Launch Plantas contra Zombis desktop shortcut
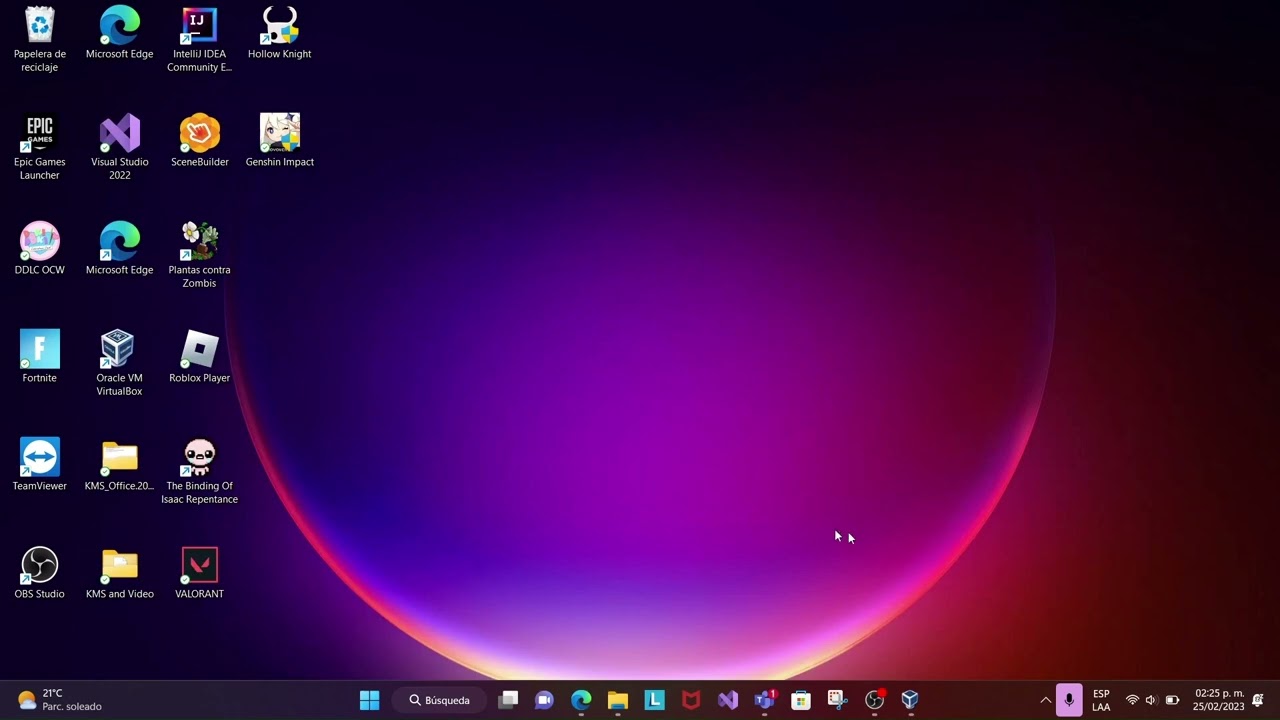Screen dimensions: 1280x720 coord(199,256)
